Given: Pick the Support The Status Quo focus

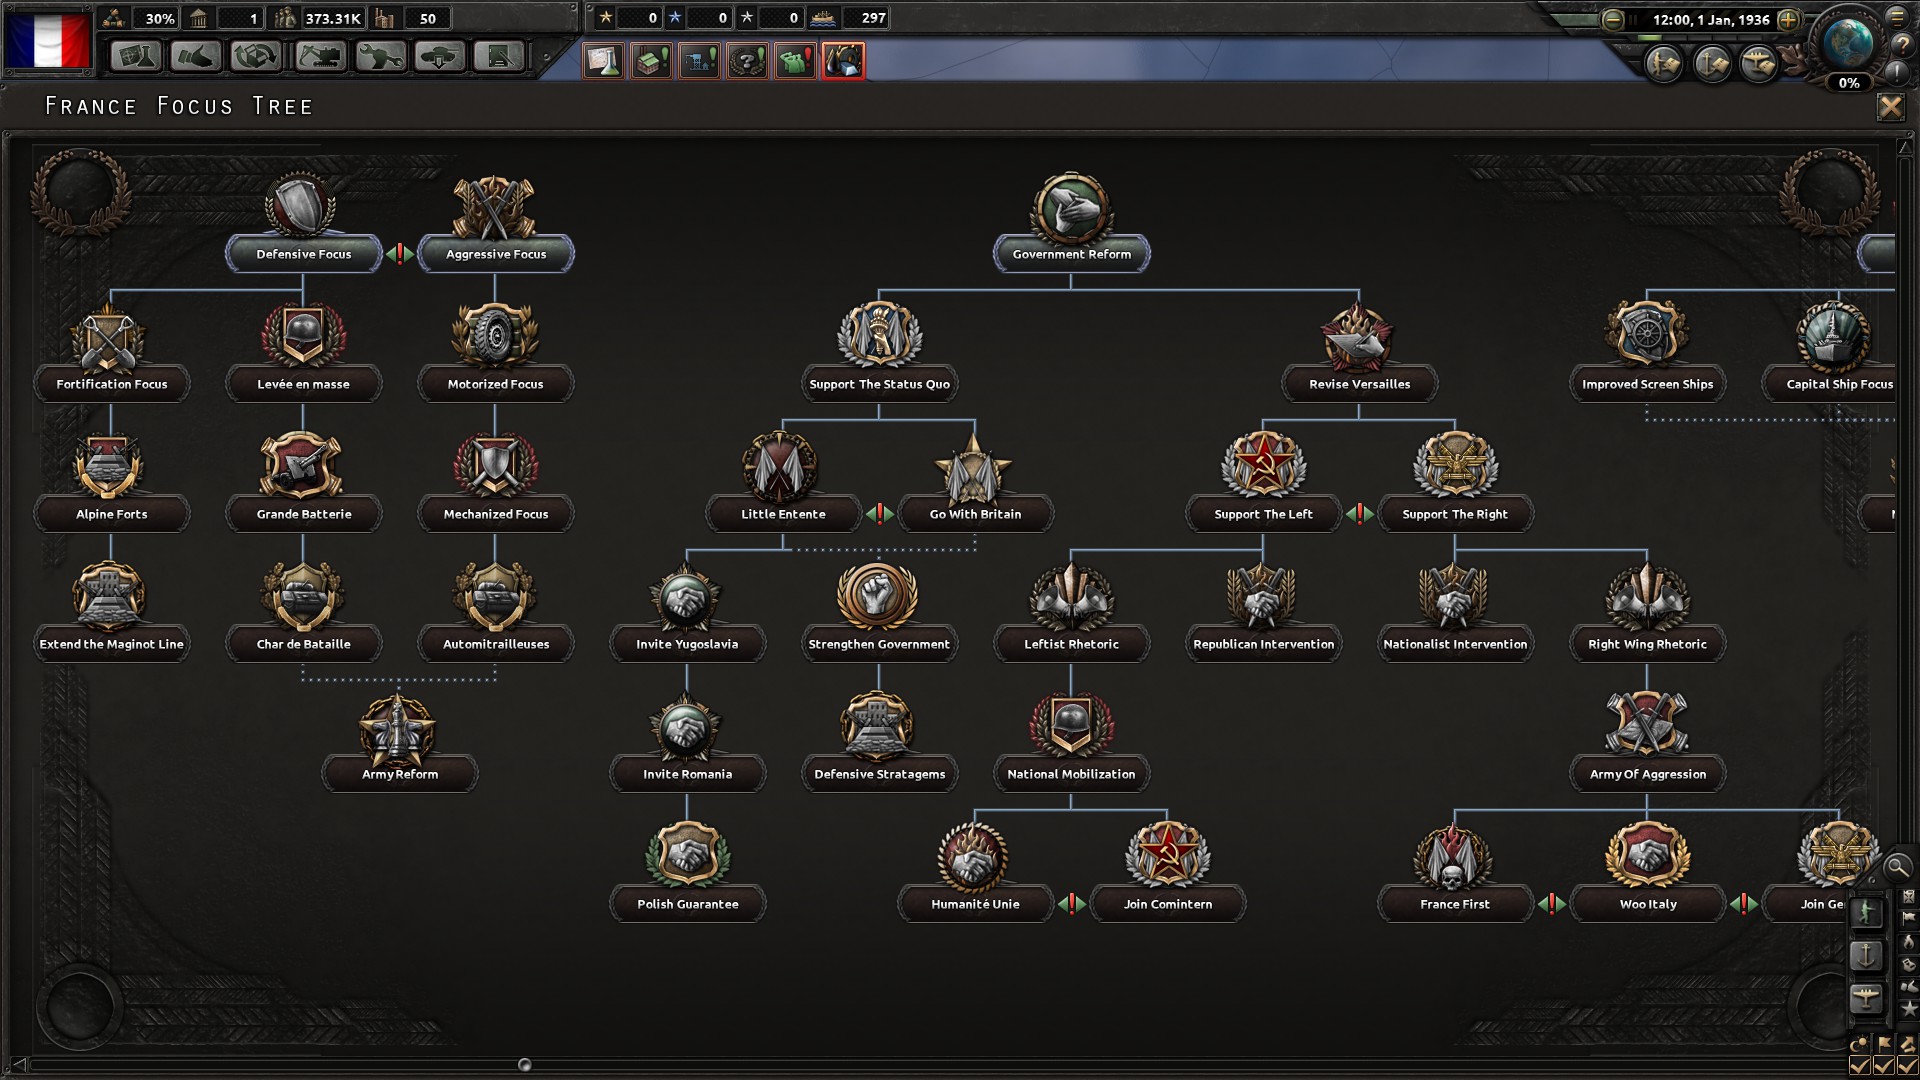Looking at the screenshot, I should (879, 384).
